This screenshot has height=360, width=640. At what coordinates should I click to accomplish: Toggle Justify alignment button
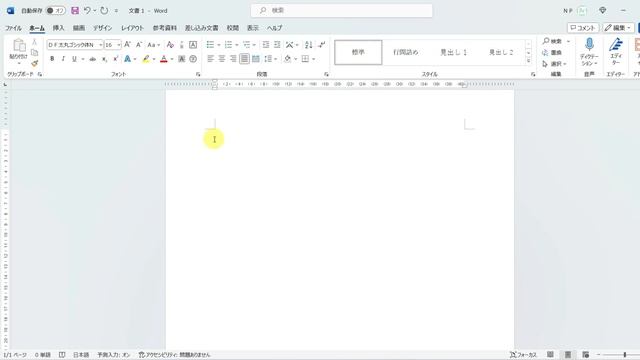(x=244, y=59)
